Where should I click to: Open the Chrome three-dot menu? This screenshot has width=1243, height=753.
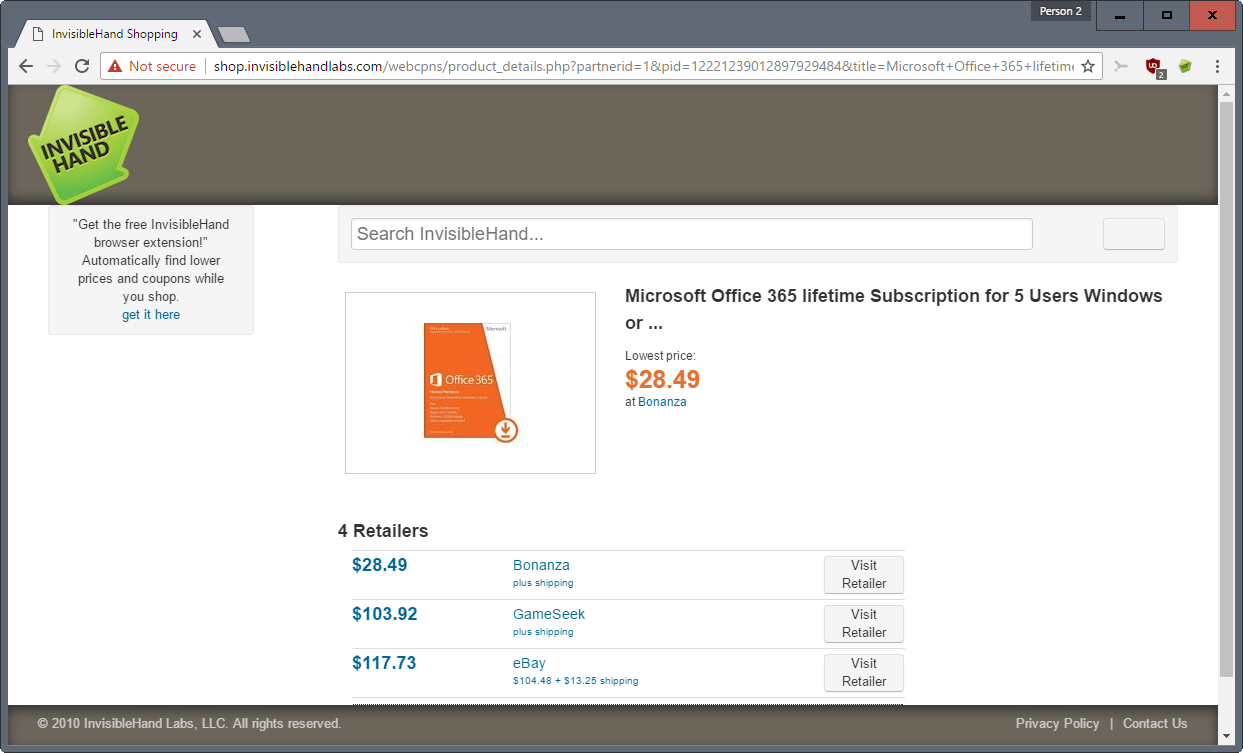point(1217,66)
